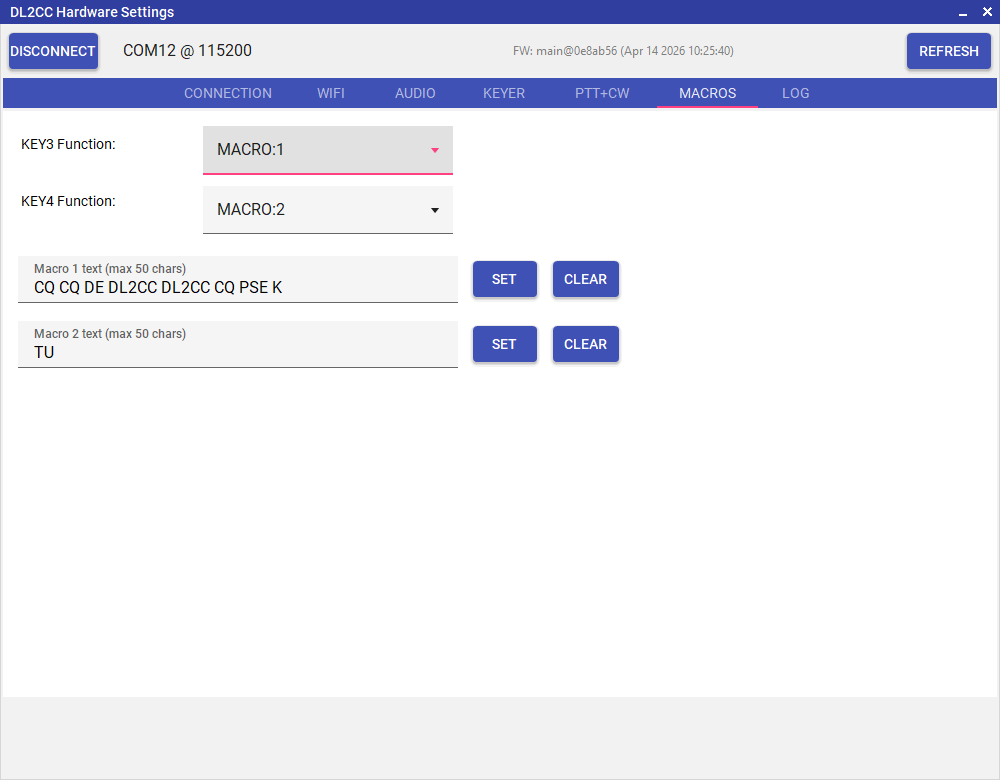Viewport: 1000px width, 780px height.
Task: Open the LOG tab
Action: tap(795, 93)
